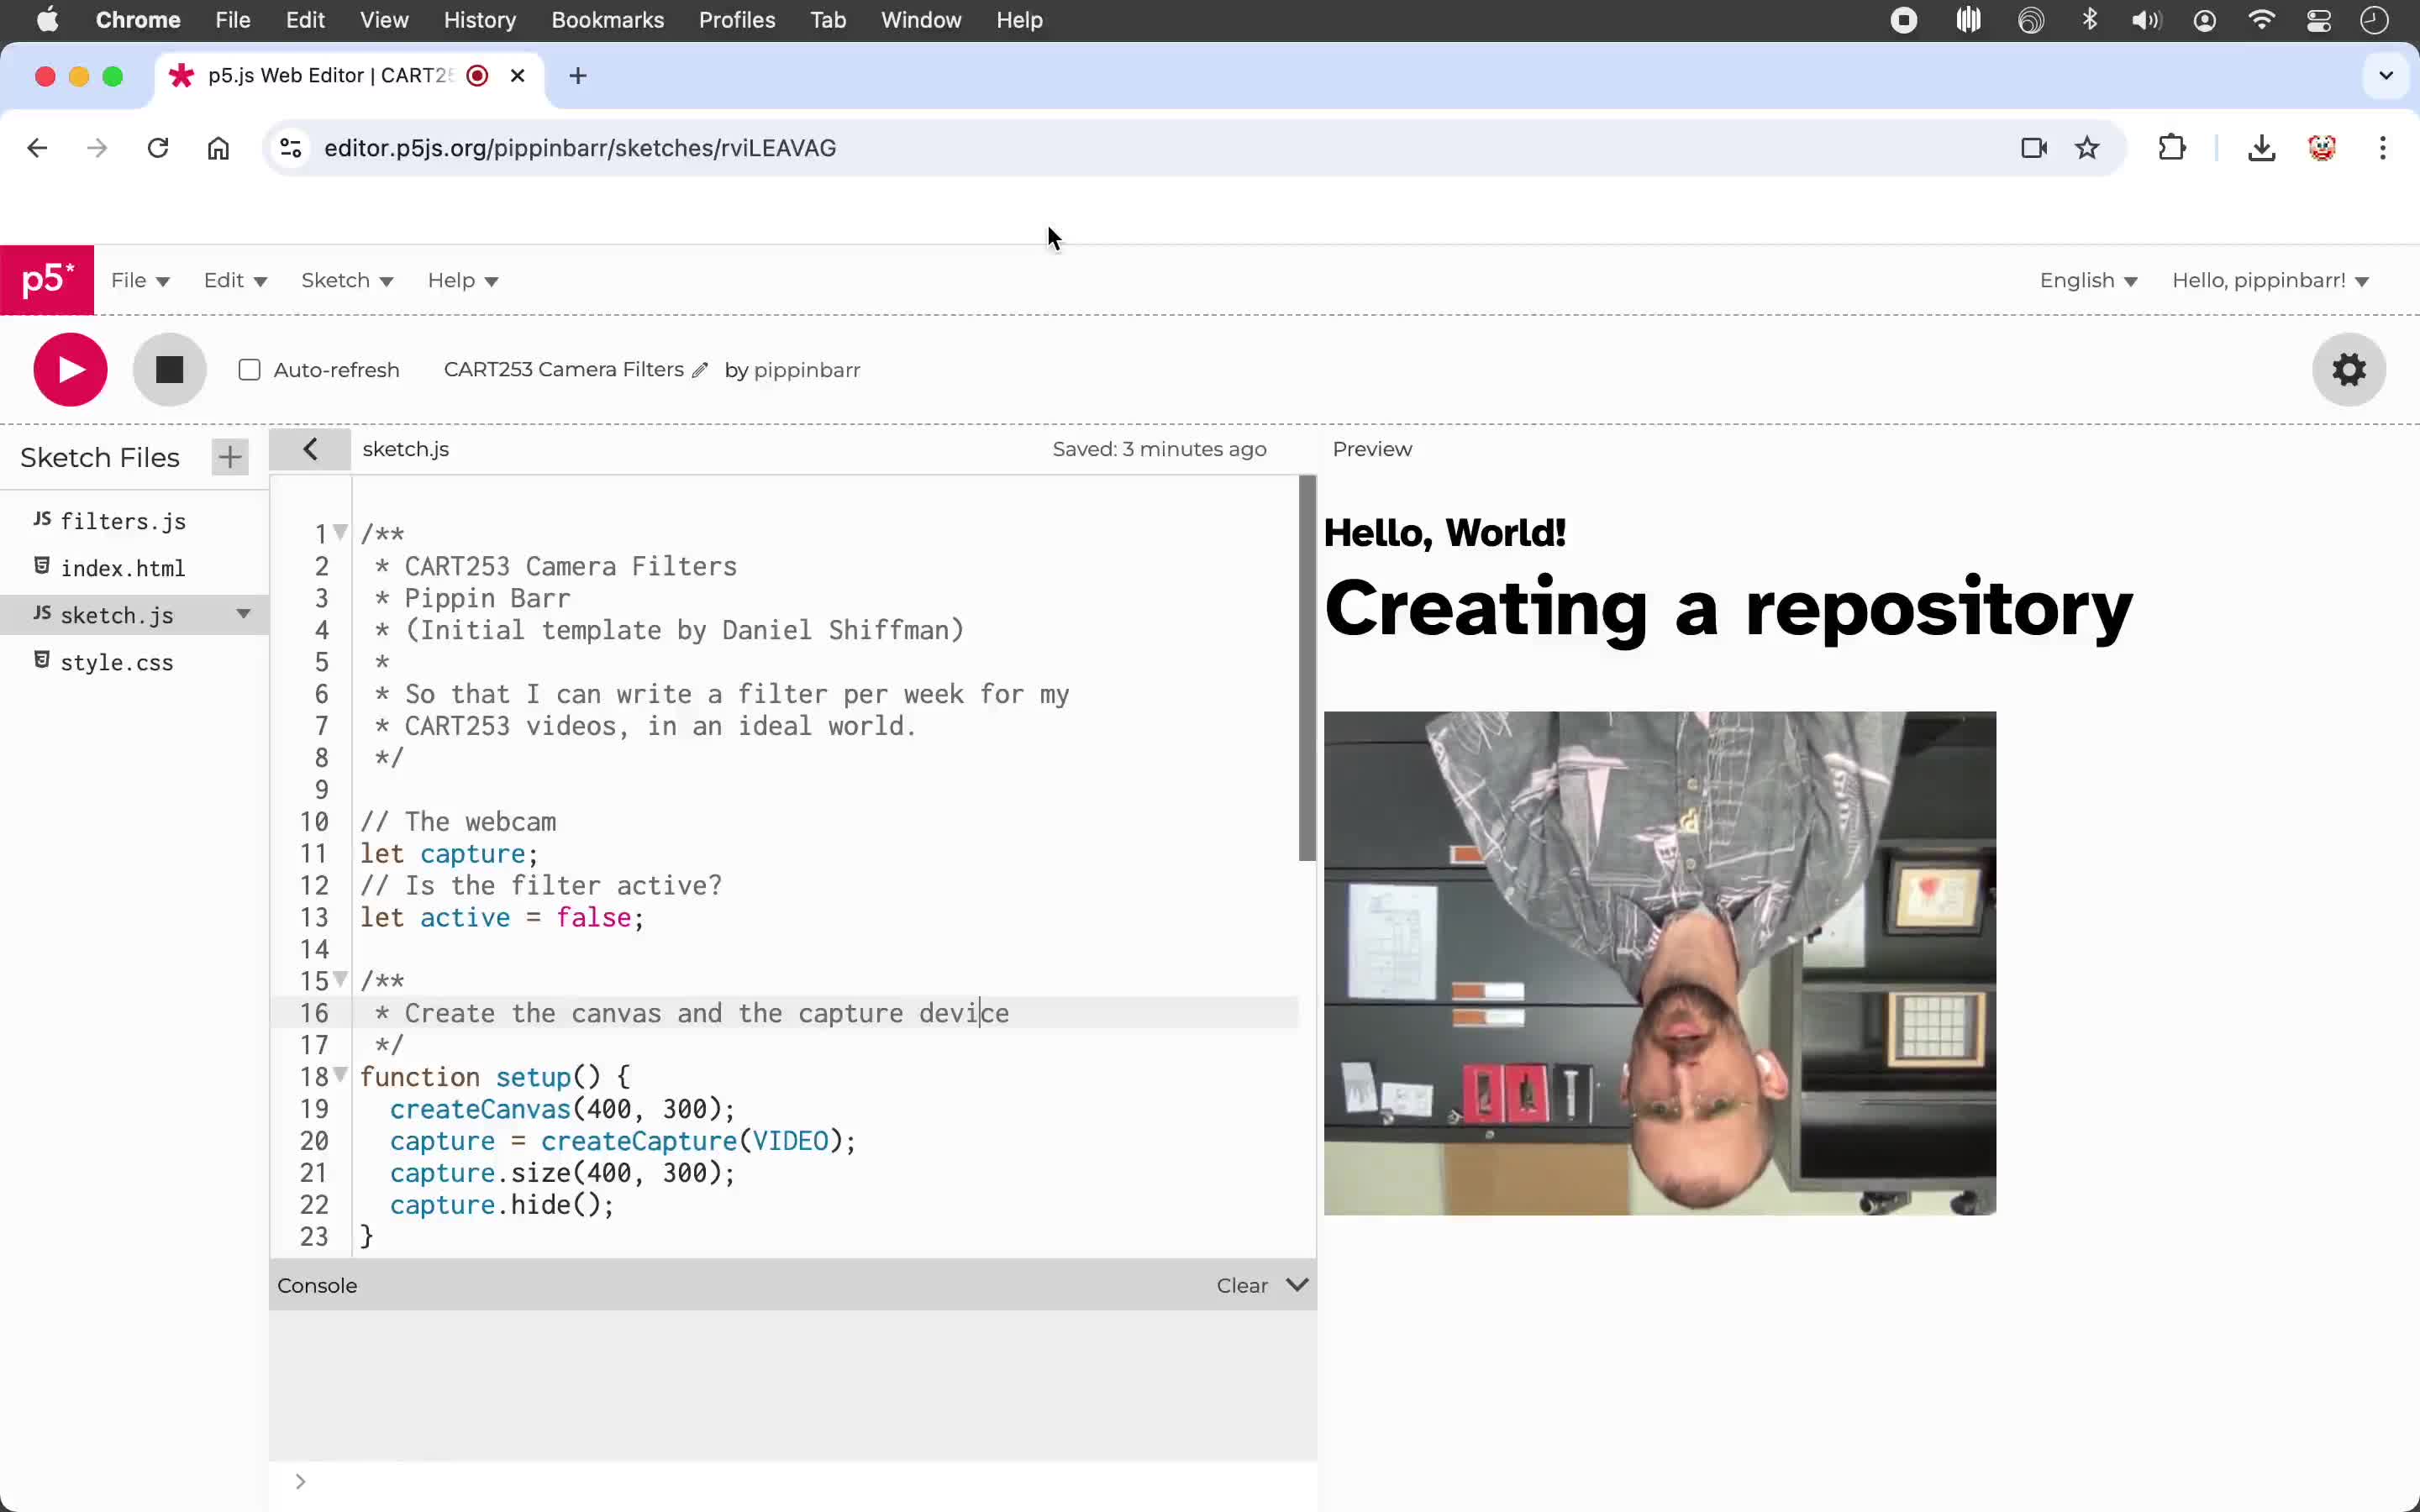Open the editor settings gear
This screenshot has width=2420, height=1512.
pos(2349,370)
